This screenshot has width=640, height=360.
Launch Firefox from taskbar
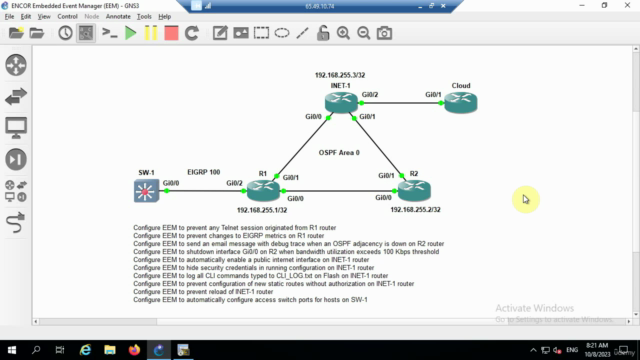(134, 350)
